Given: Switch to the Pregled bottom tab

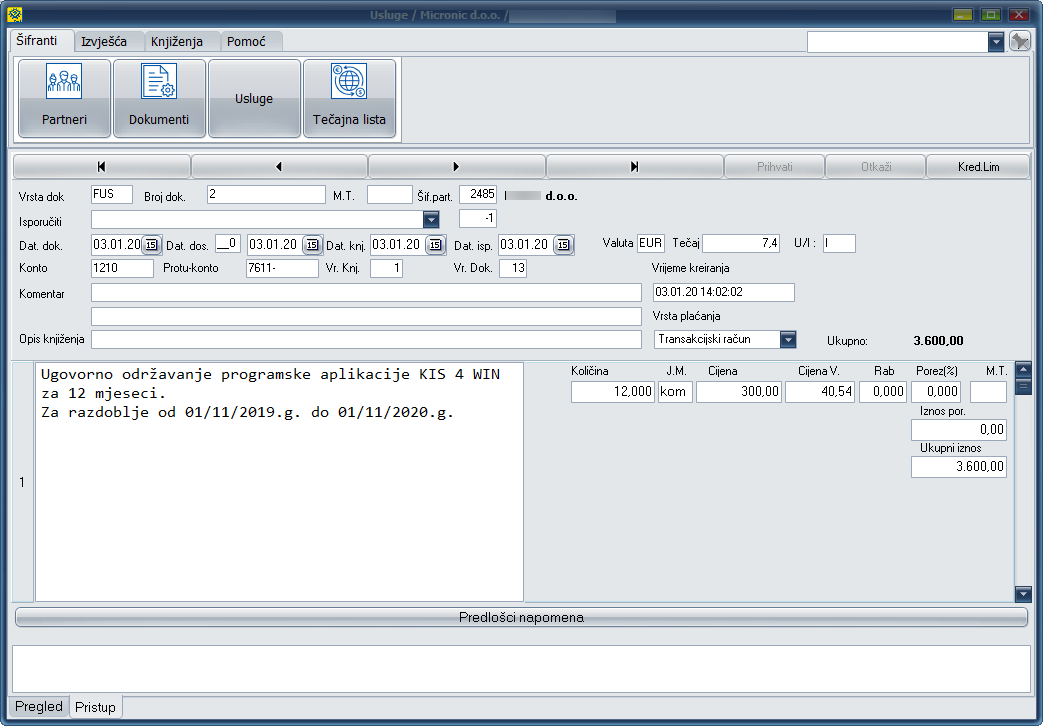Looking at the screenshot, I should tap(39, 707).
